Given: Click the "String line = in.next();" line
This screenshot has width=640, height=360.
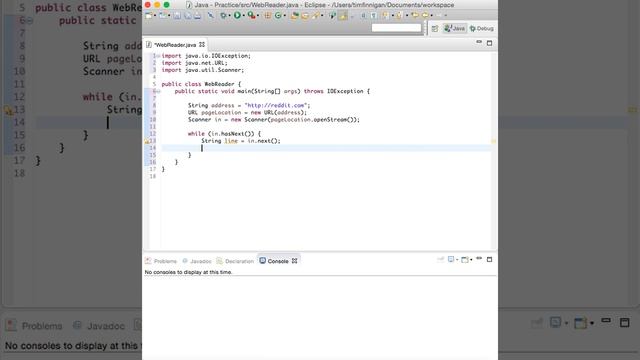Looking at the screenshot, I should (241, 141).
